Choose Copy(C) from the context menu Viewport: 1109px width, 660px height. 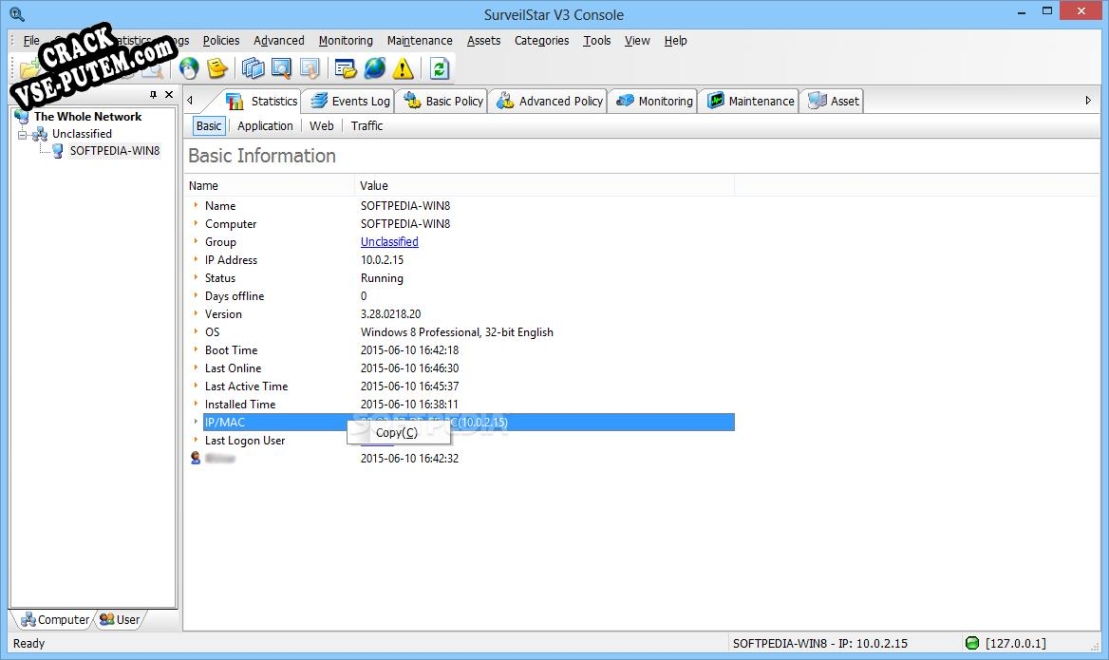397,432
